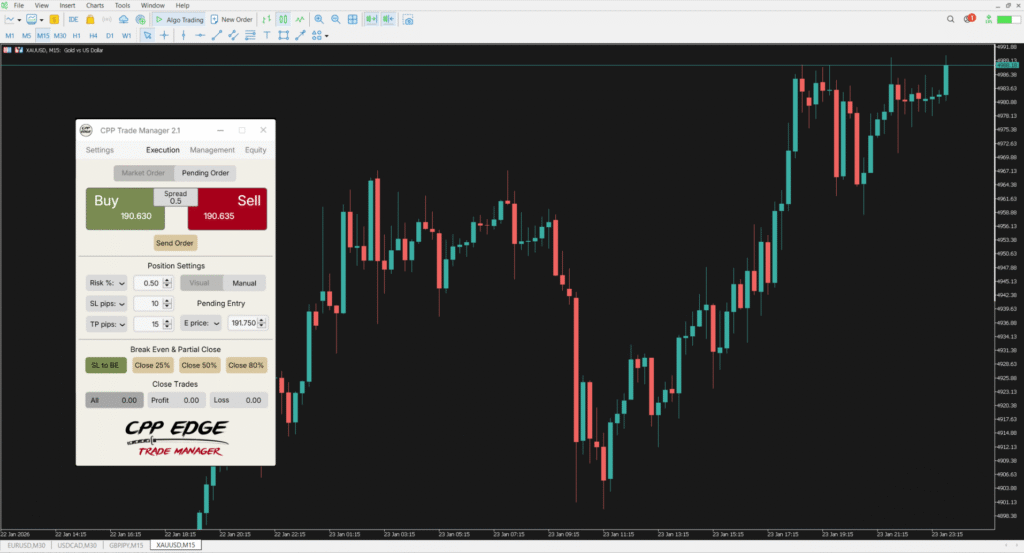
Task: Switch to GBPJPY,M15 chart tab
Action: 126,545
